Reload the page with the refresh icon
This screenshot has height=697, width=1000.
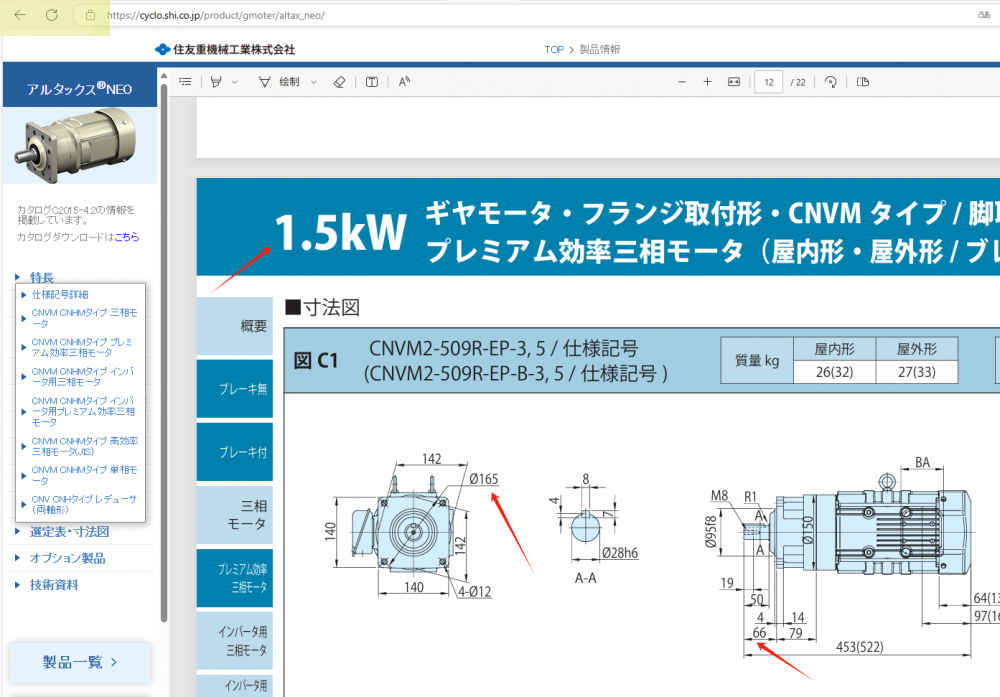(x=52, y=15)
